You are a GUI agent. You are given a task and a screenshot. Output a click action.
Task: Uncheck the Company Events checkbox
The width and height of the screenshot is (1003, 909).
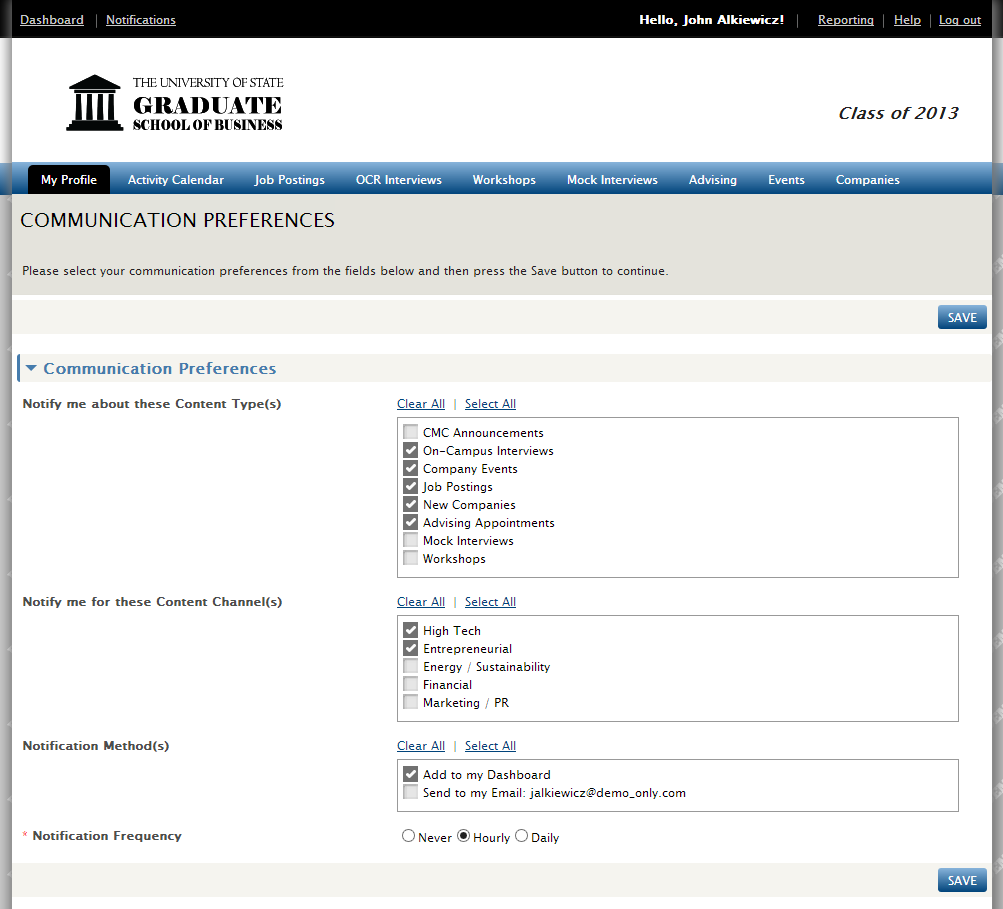point(411,468)
